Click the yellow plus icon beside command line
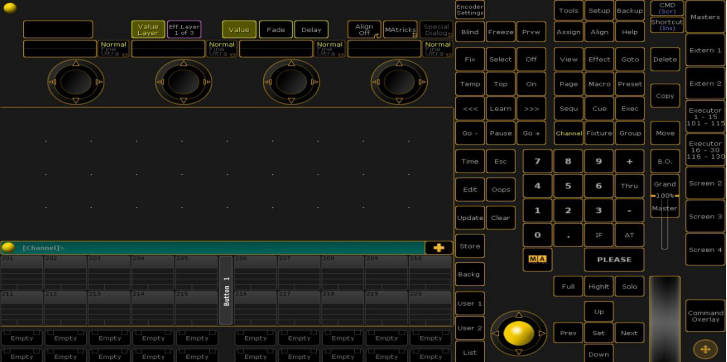This screenshot has height=362, width=727. 439,248
